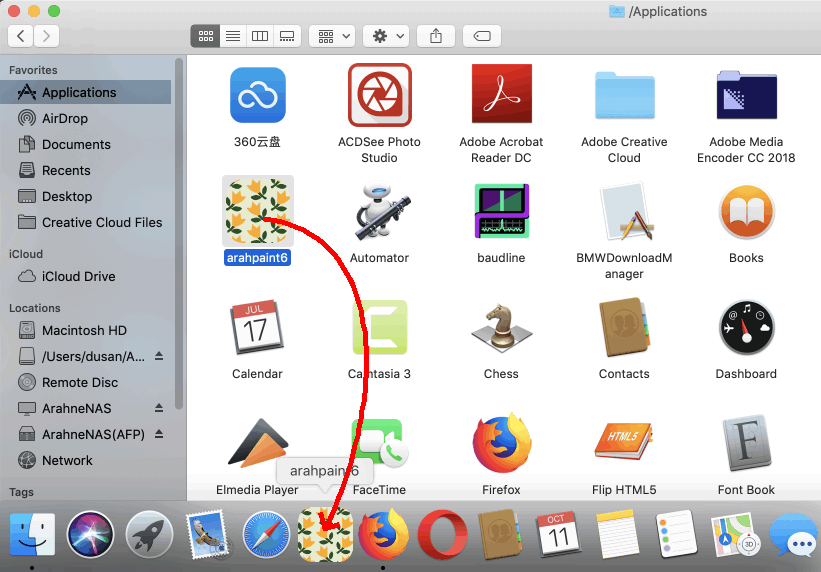Open Recents in the sidebar
821x572 pixels.
point(86,171)
